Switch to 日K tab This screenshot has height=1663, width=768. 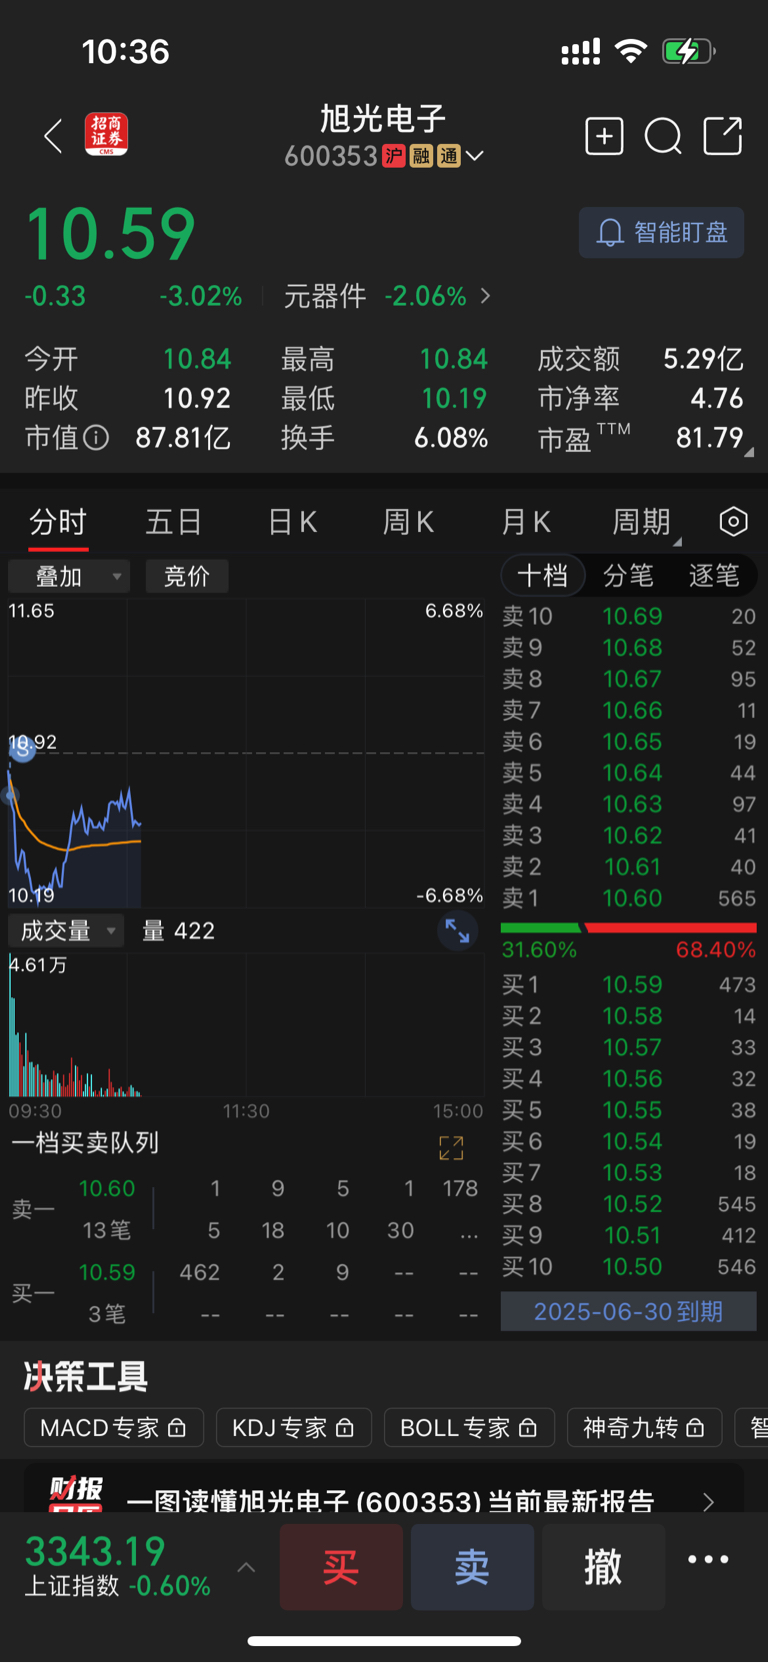pos(292,522)
